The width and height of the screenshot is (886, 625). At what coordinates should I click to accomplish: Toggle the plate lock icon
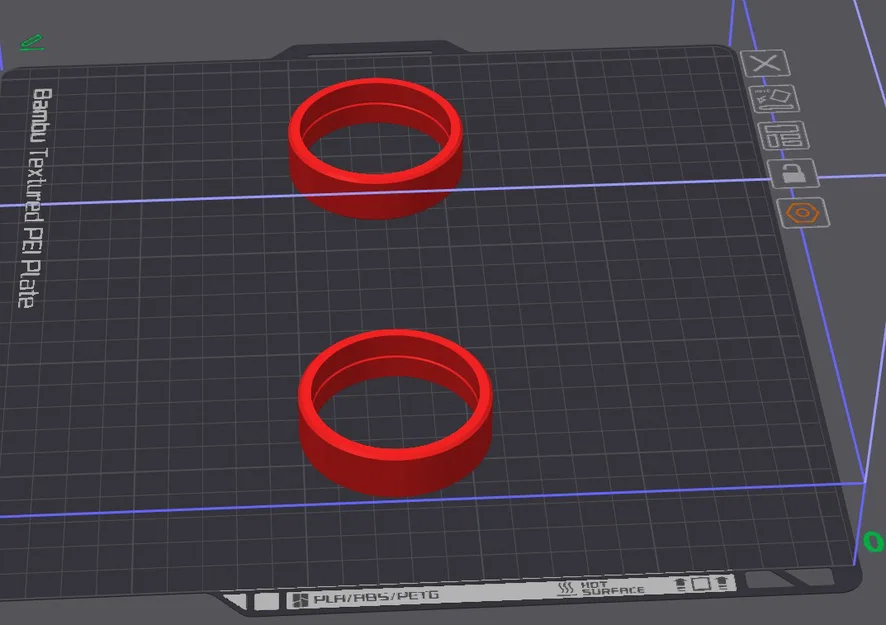click(793, 173)
